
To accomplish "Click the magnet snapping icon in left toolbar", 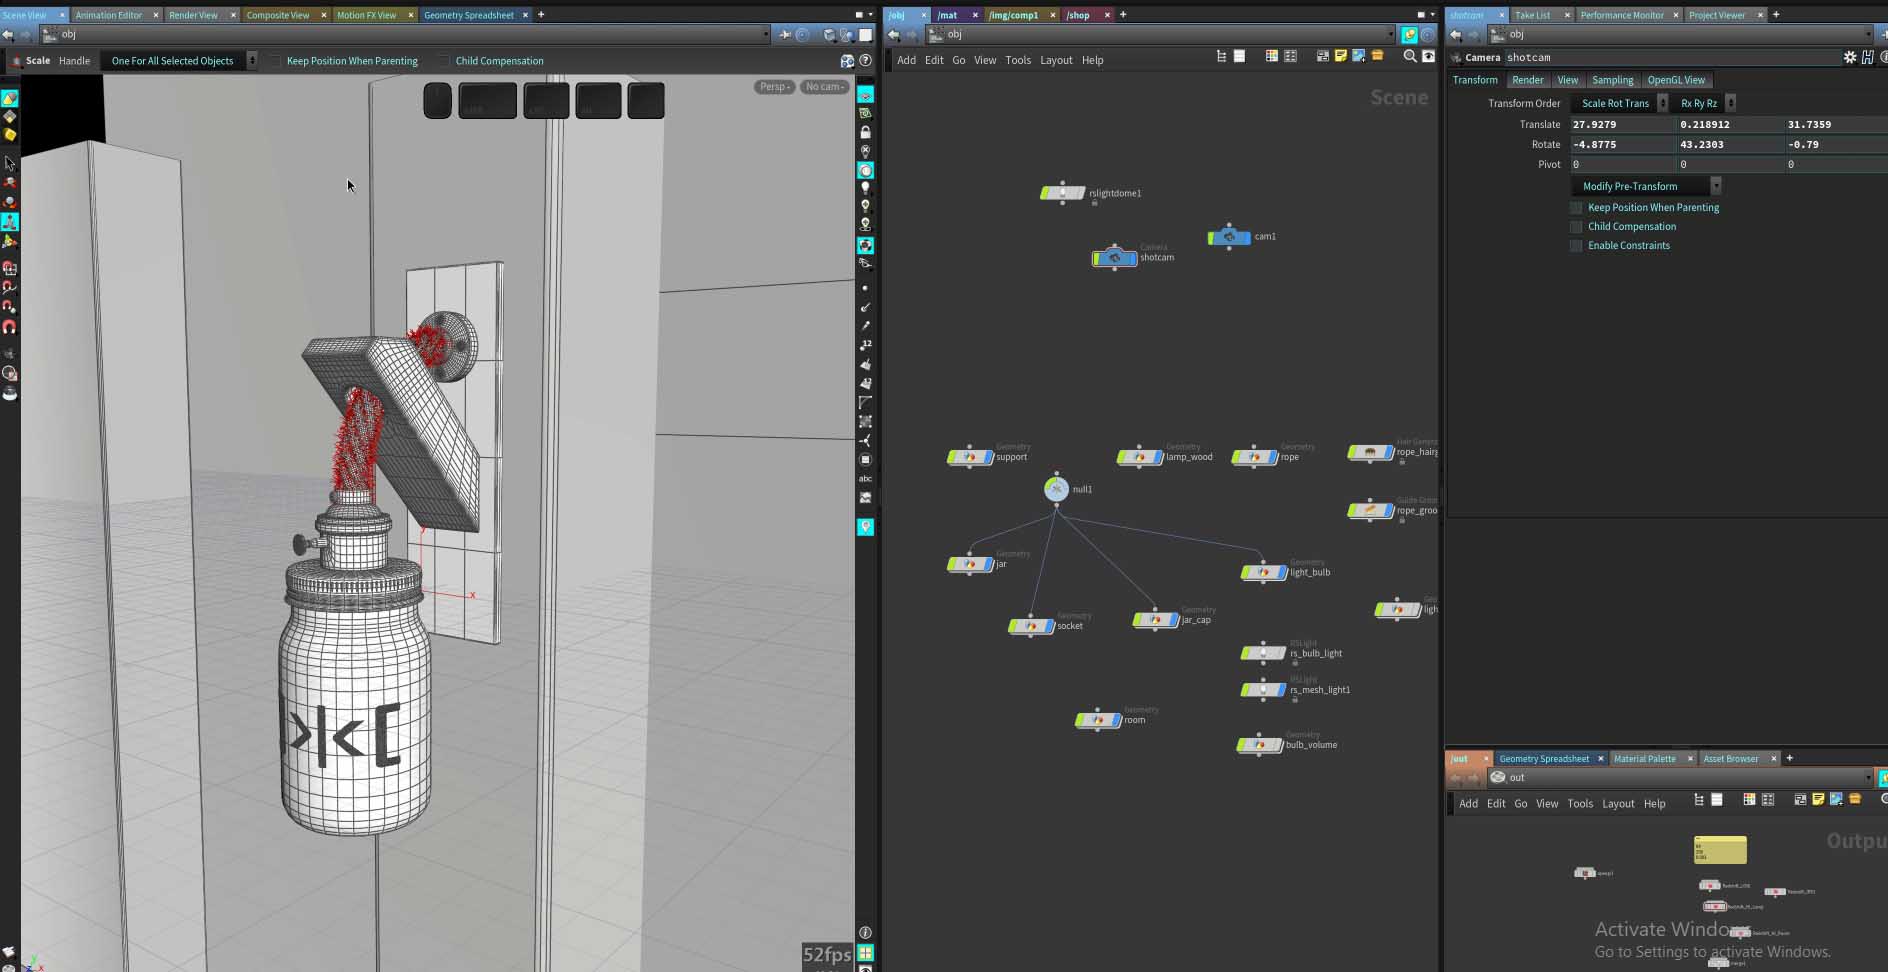I will 10,327.
